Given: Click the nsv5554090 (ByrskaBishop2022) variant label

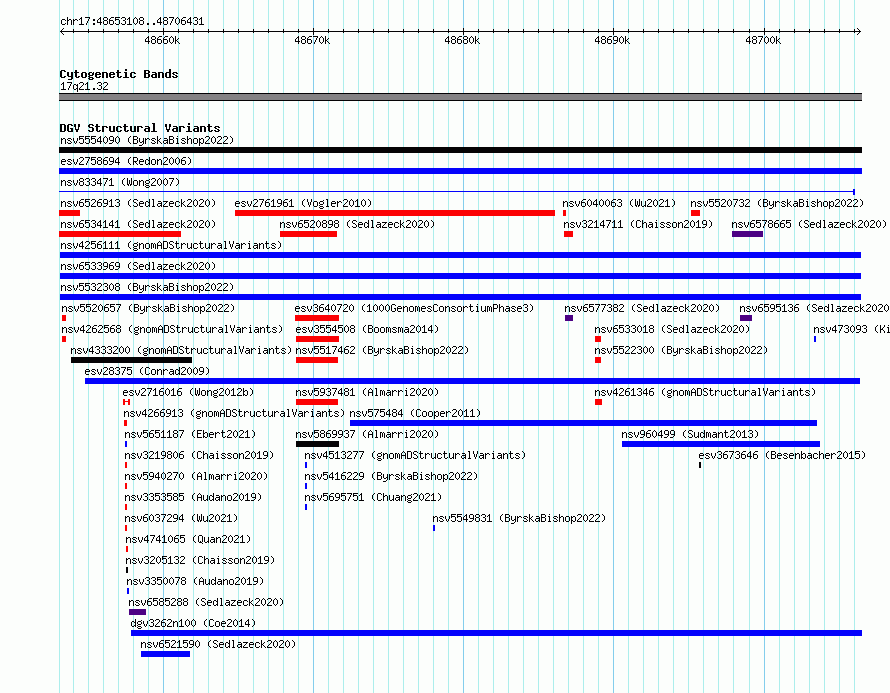Looking at the screenshot, I should [147, 140].
